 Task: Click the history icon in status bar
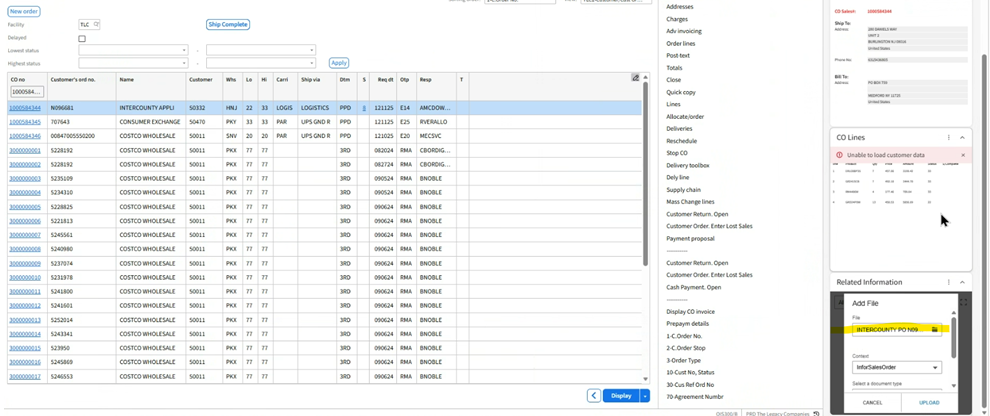[x=816, y=413]
